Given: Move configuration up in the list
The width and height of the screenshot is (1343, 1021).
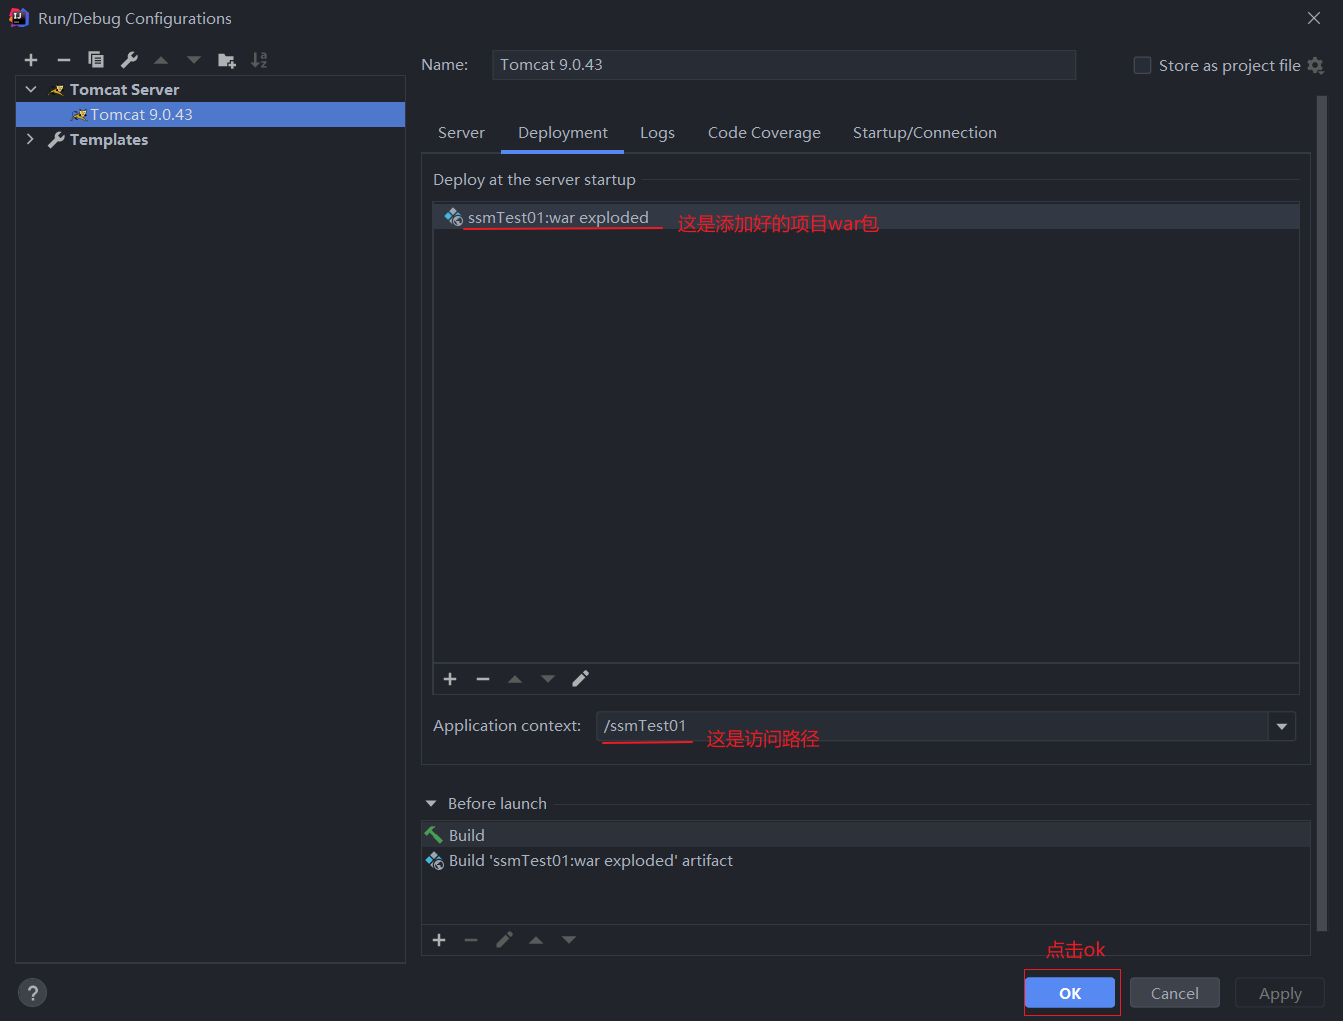Looking at the screenshot, I should pos(161,60).
